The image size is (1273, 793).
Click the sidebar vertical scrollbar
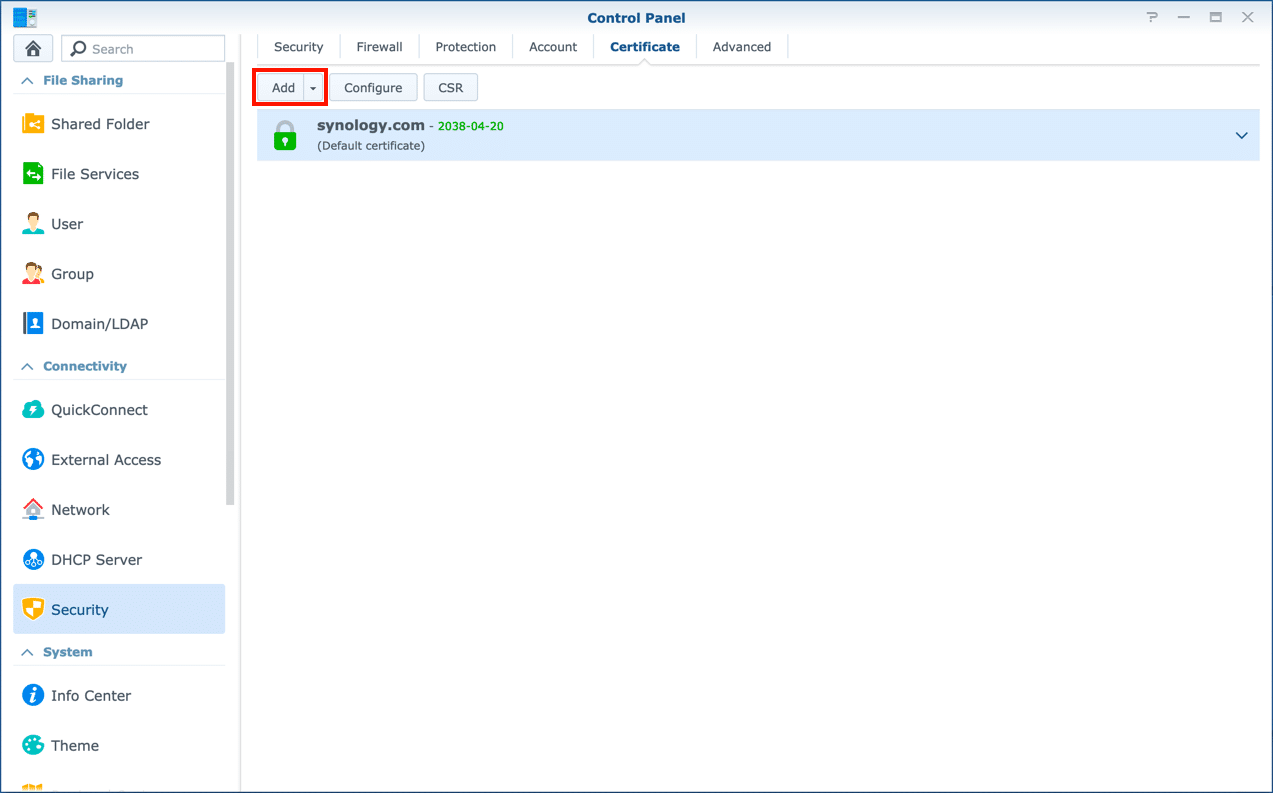[x=230, y=300]
